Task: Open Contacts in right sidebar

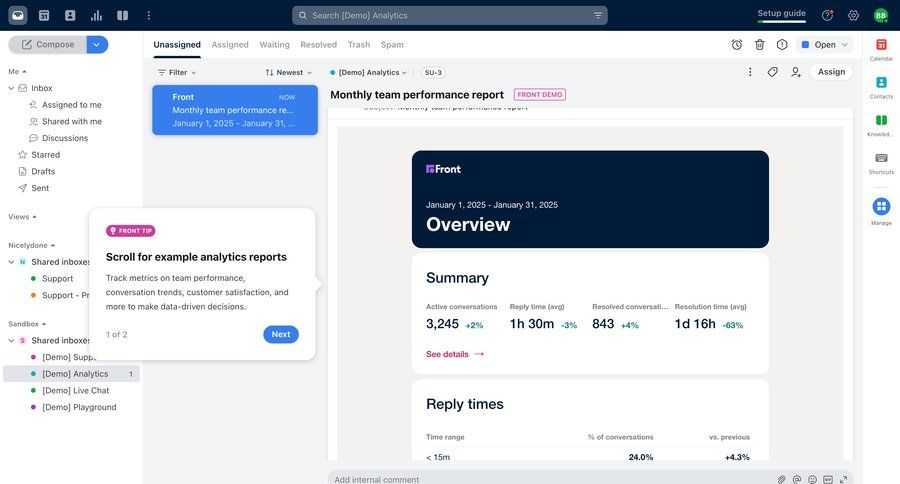Action: 881,87
